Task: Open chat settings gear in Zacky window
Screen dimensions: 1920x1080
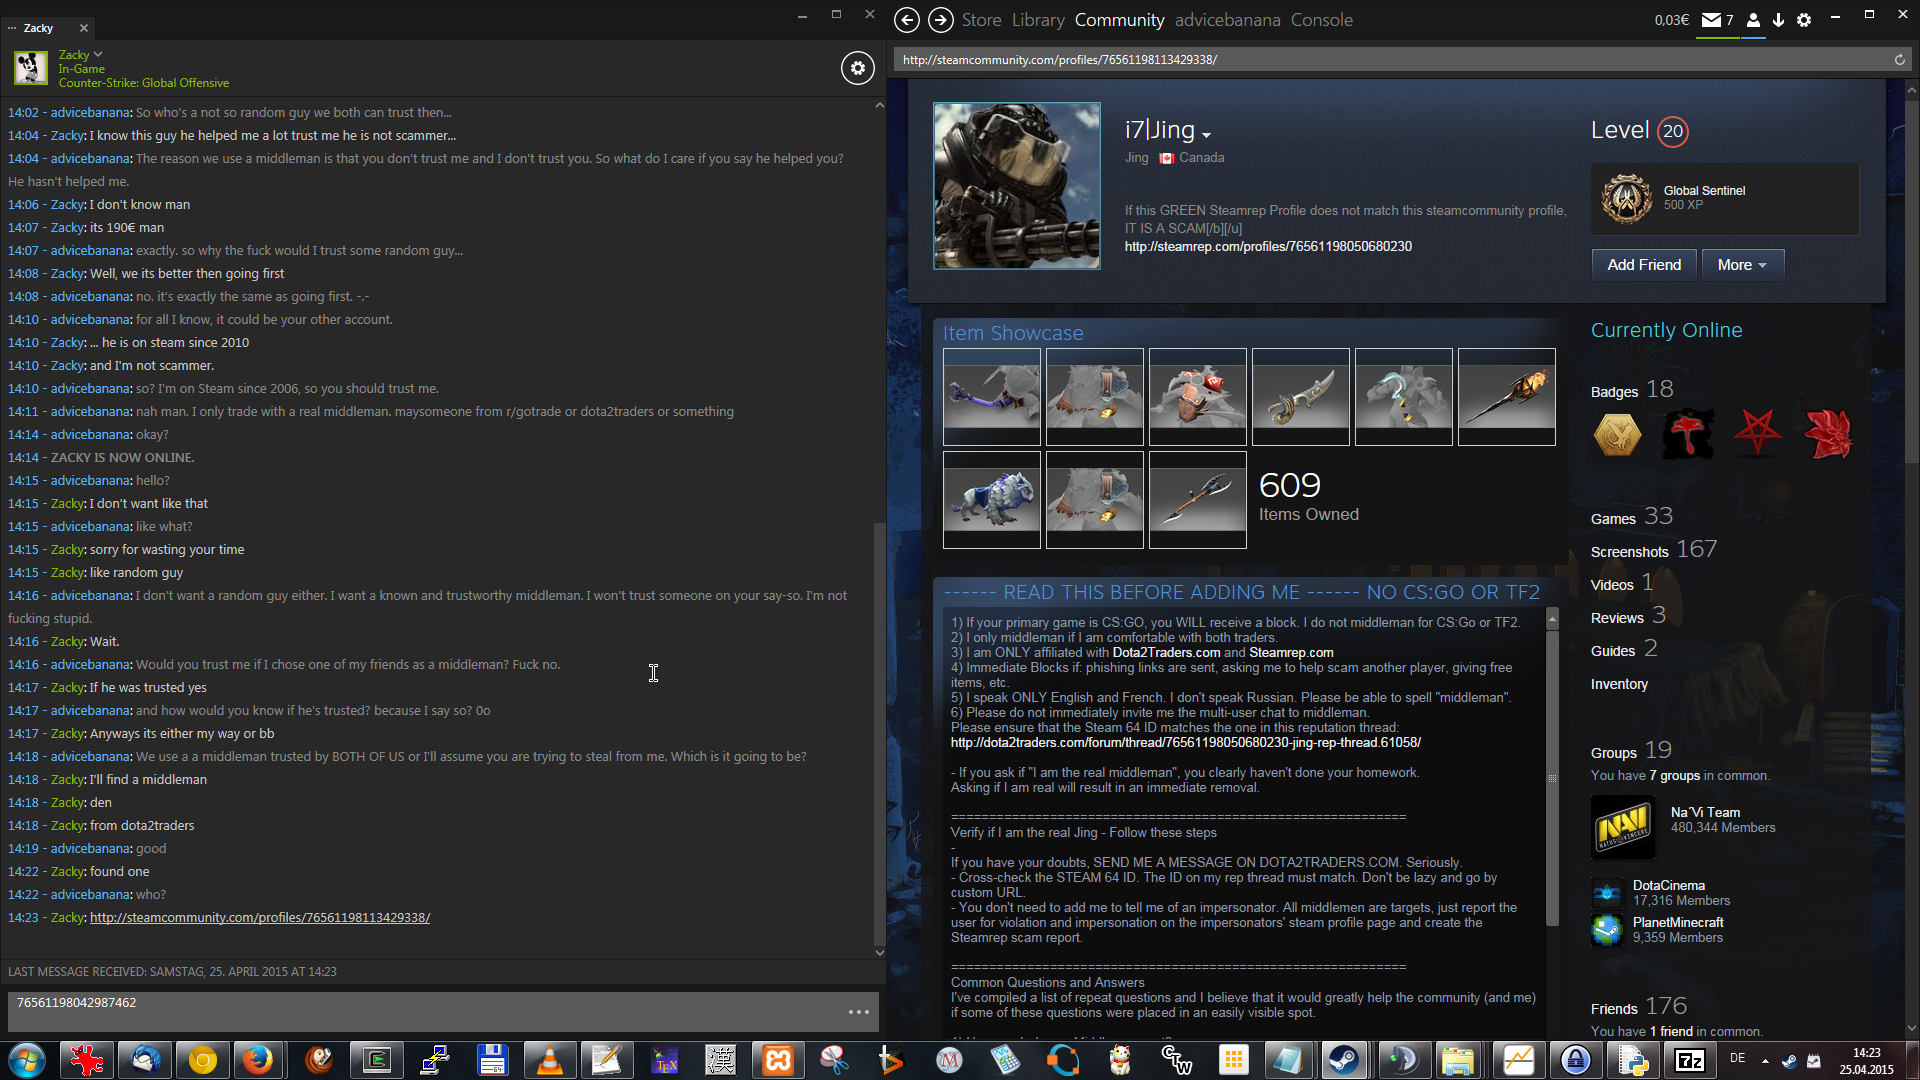Action: (x=857, y=68)
